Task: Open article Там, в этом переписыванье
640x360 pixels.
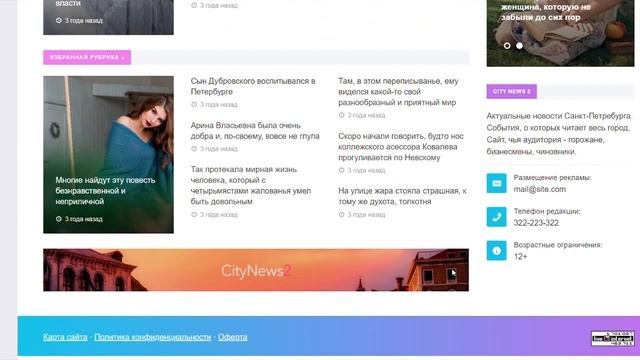Action: [x=398, y=91]
